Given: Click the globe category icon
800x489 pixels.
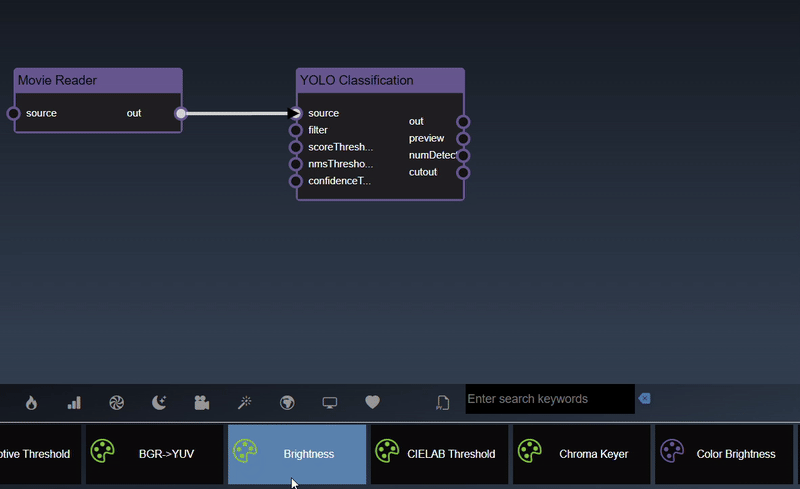Looking at the screenshot, I should click(x=287, y=403).
